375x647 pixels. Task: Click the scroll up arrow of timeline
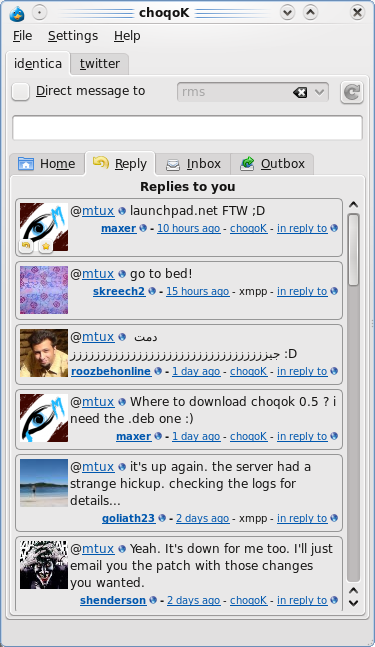[x=353, y=205]
